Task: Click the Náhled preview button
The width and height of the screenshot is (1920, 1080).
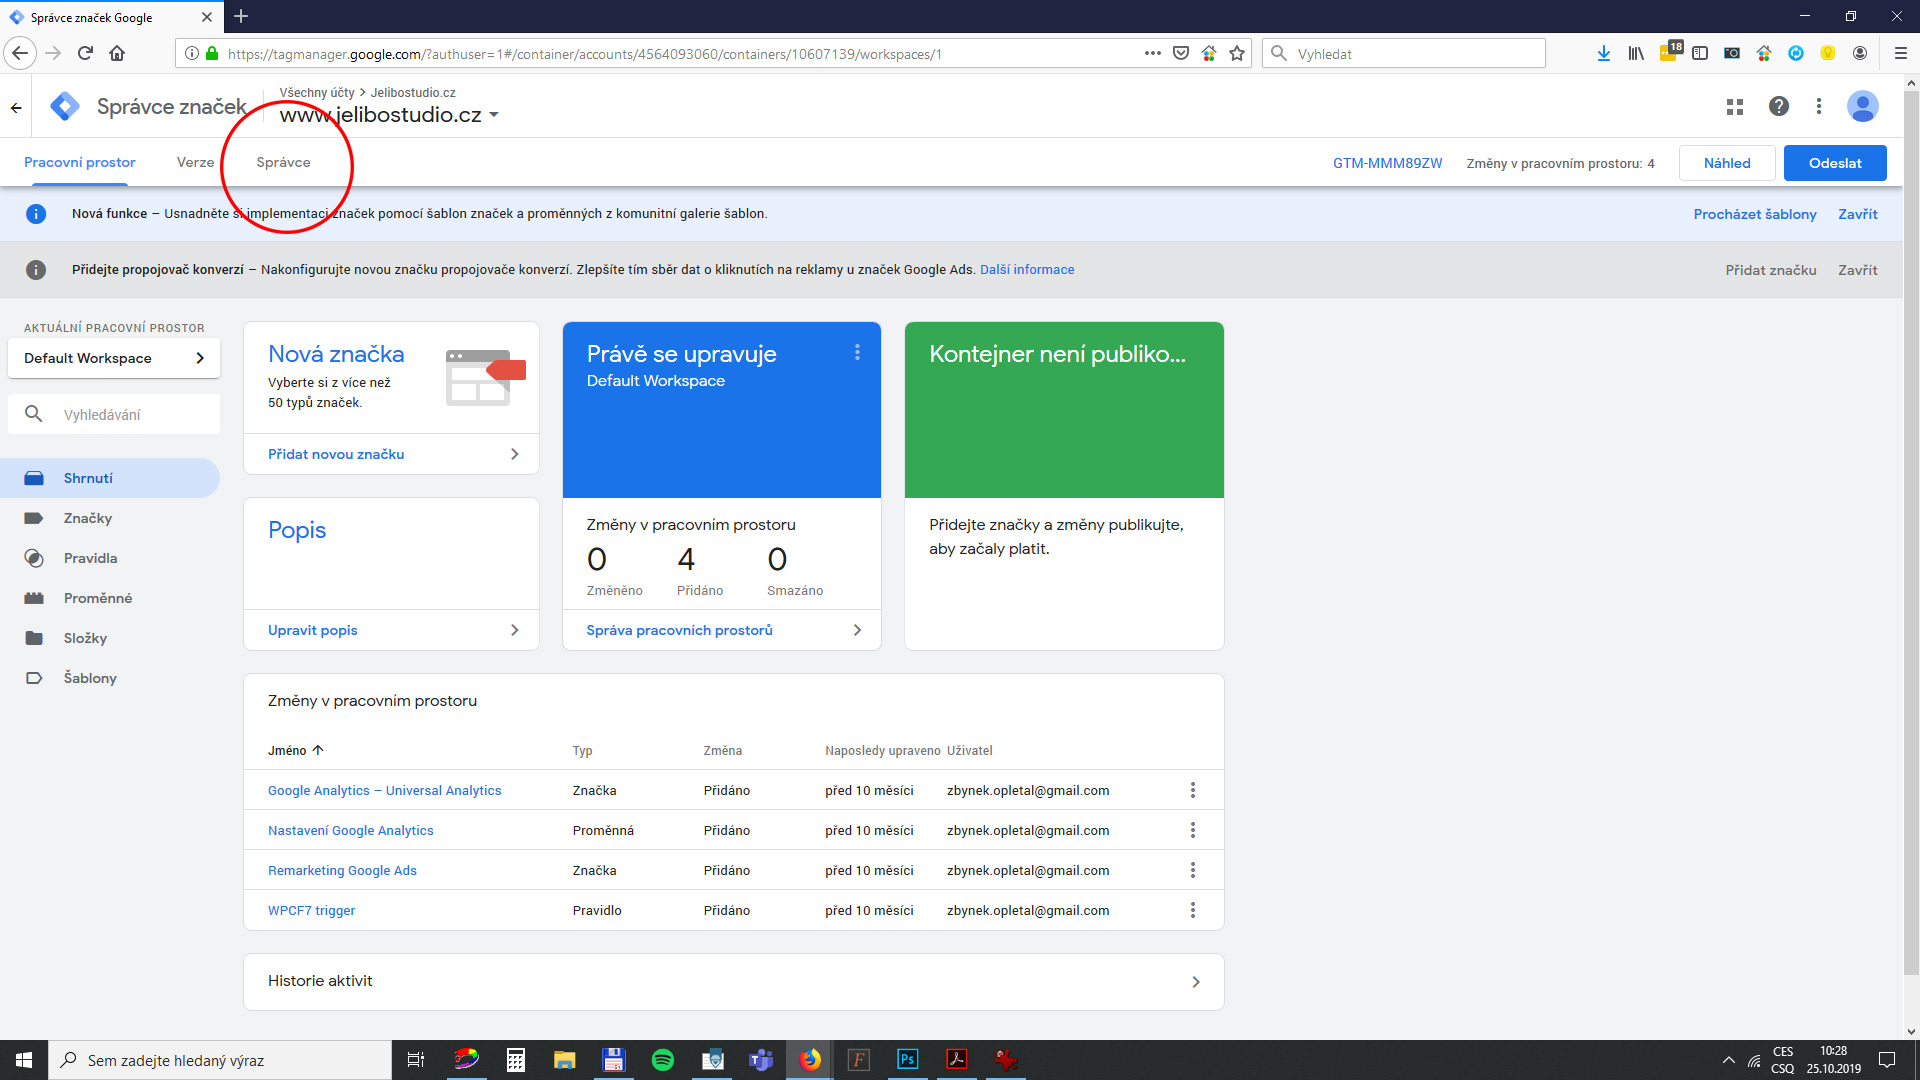Action: click(1727, 163)
